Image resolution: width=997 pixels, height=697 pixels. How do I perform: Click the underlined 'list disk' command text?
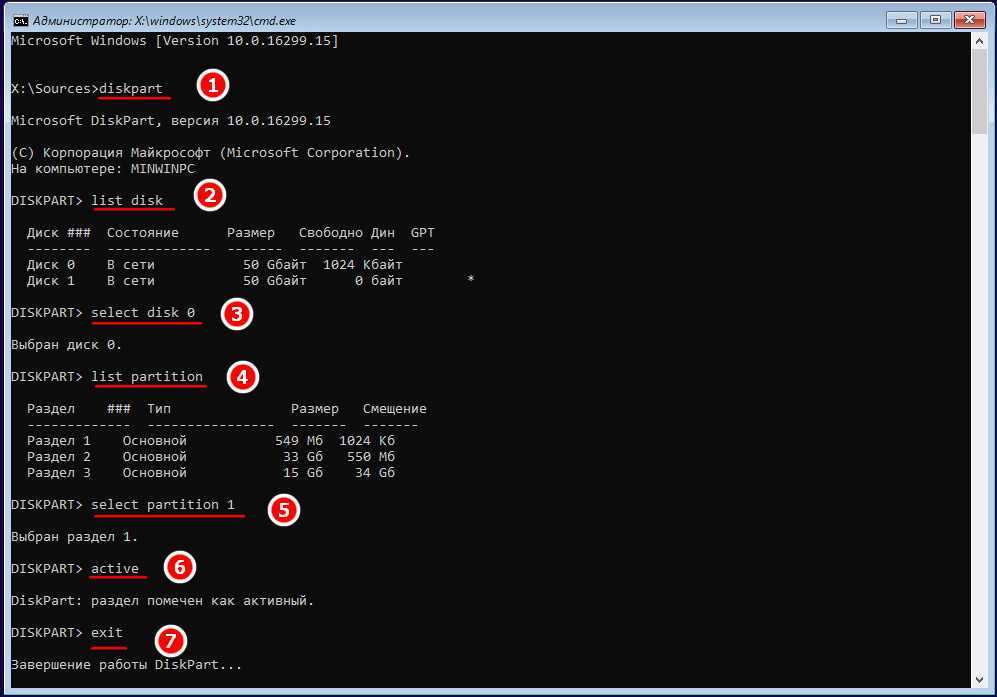pyautogui.click(x=127, y=200)
